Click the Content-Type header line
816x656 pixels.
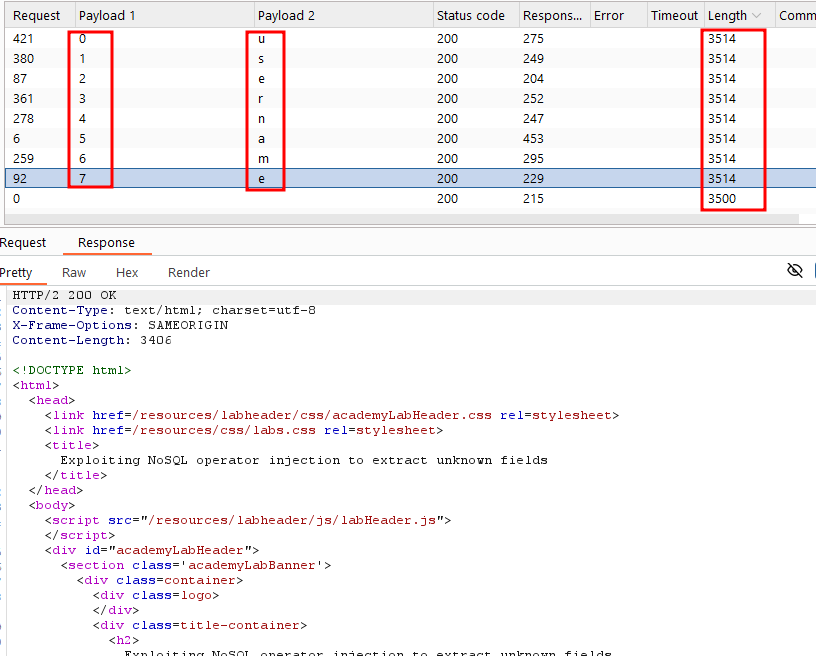point(164,310)
